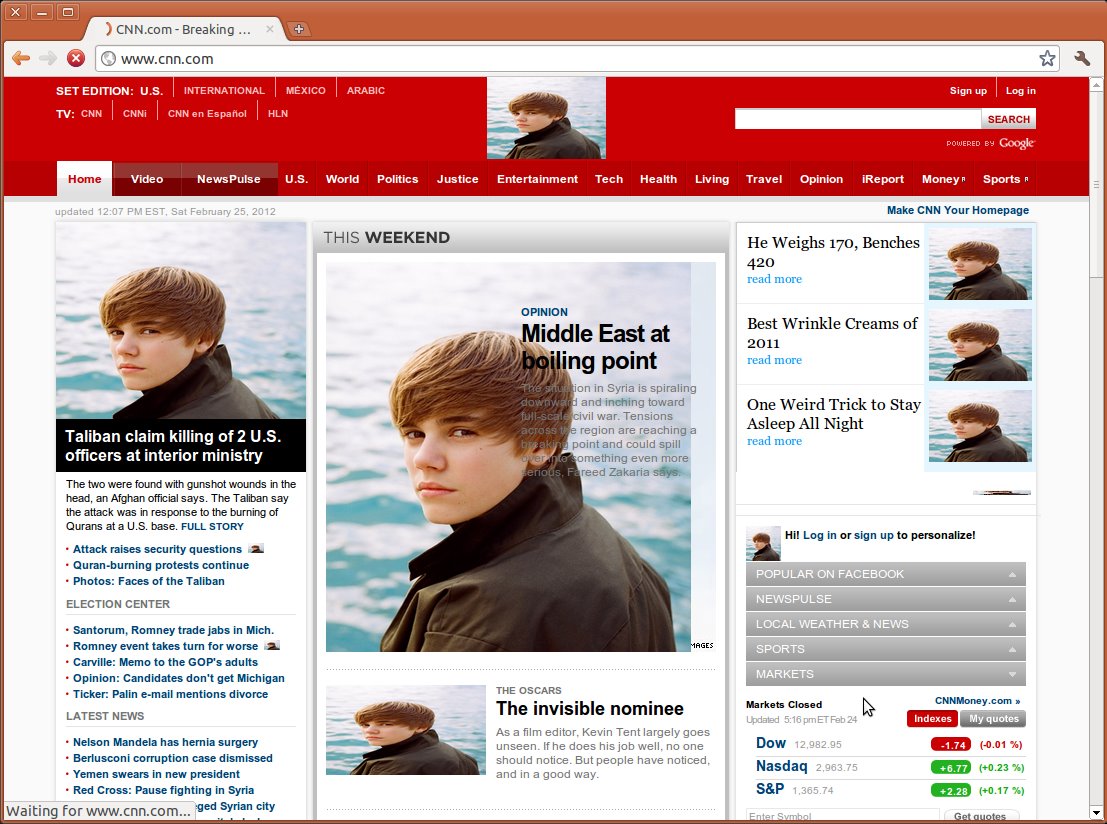Viewport: 1107px width, 824px height.
Task: Click the camera icon beside Attack raises security questions
Action: pyautogui.click(x=256, y=549)
